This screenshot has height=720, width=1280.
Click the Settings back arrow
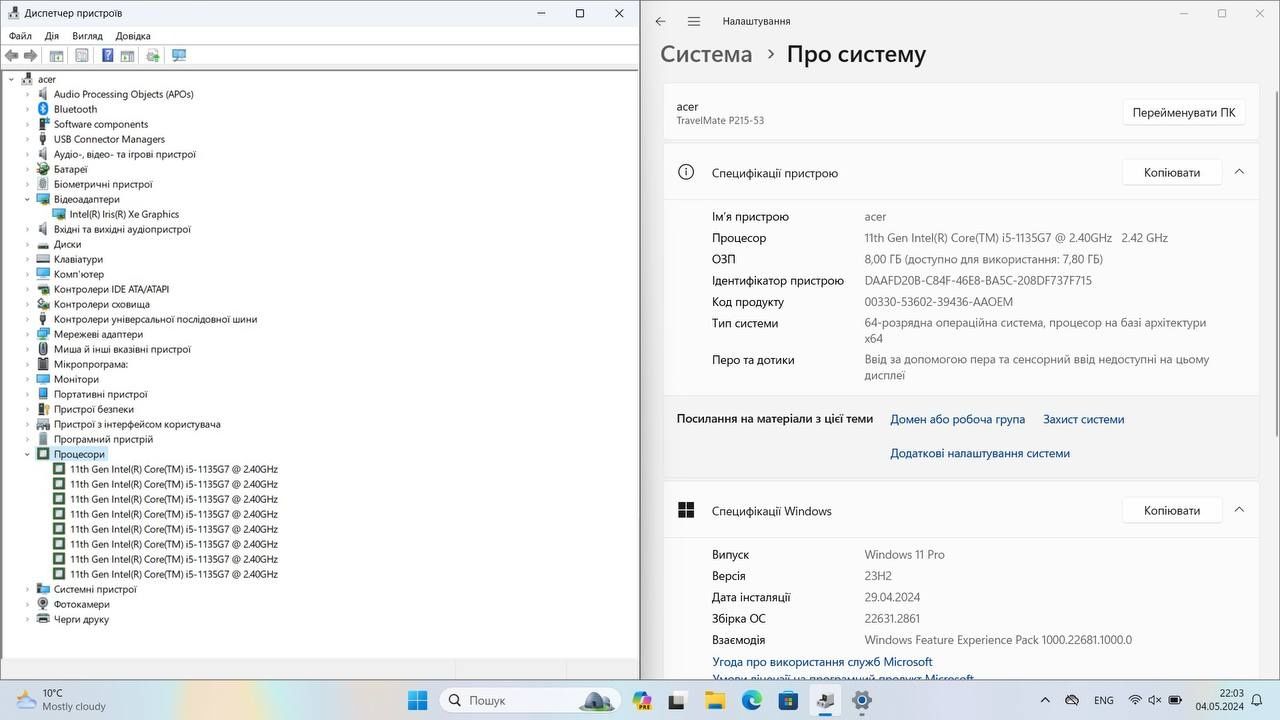tap(660, 21)
